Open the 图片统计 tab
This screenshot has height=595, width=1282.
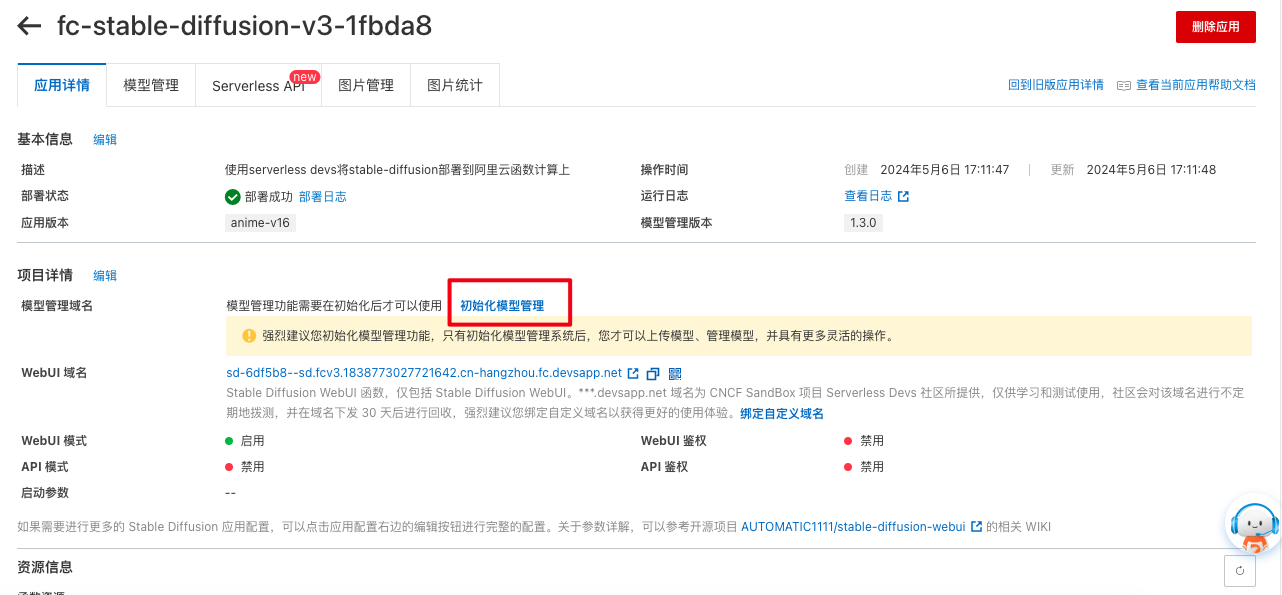[455, 85]
